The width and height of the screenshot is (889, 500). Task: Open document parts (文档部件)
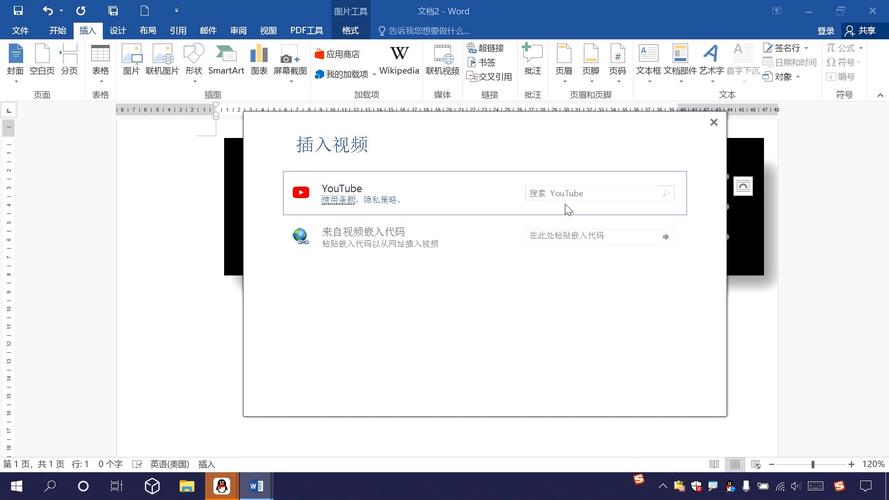point(680,61)
